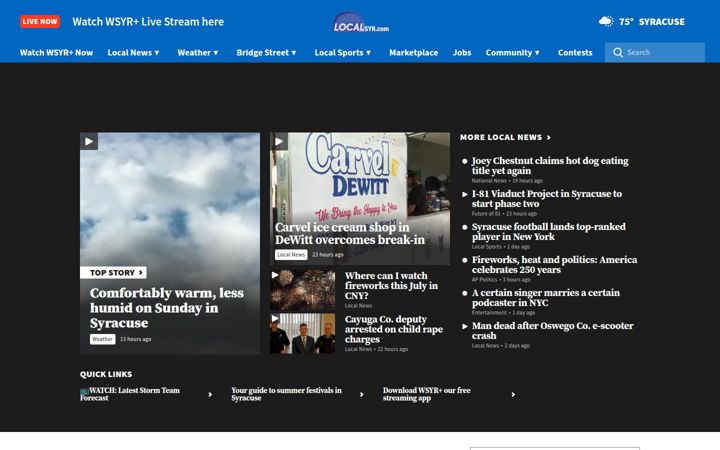The height and width of the screenshot is (450, 720).
Task: Click the LIVE NOW red badge
Action: tap(40, 22)
